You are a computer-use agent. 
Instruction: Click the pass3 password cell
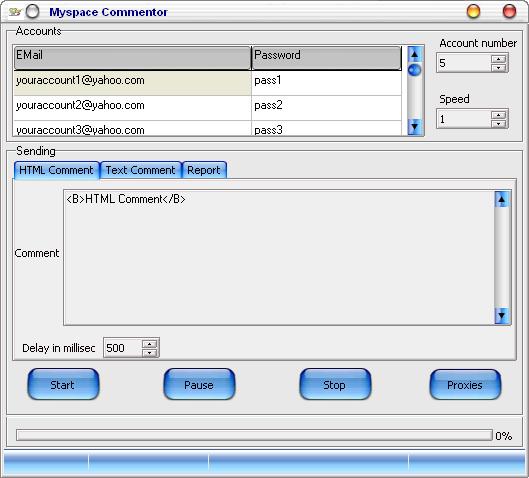point(327,129)
